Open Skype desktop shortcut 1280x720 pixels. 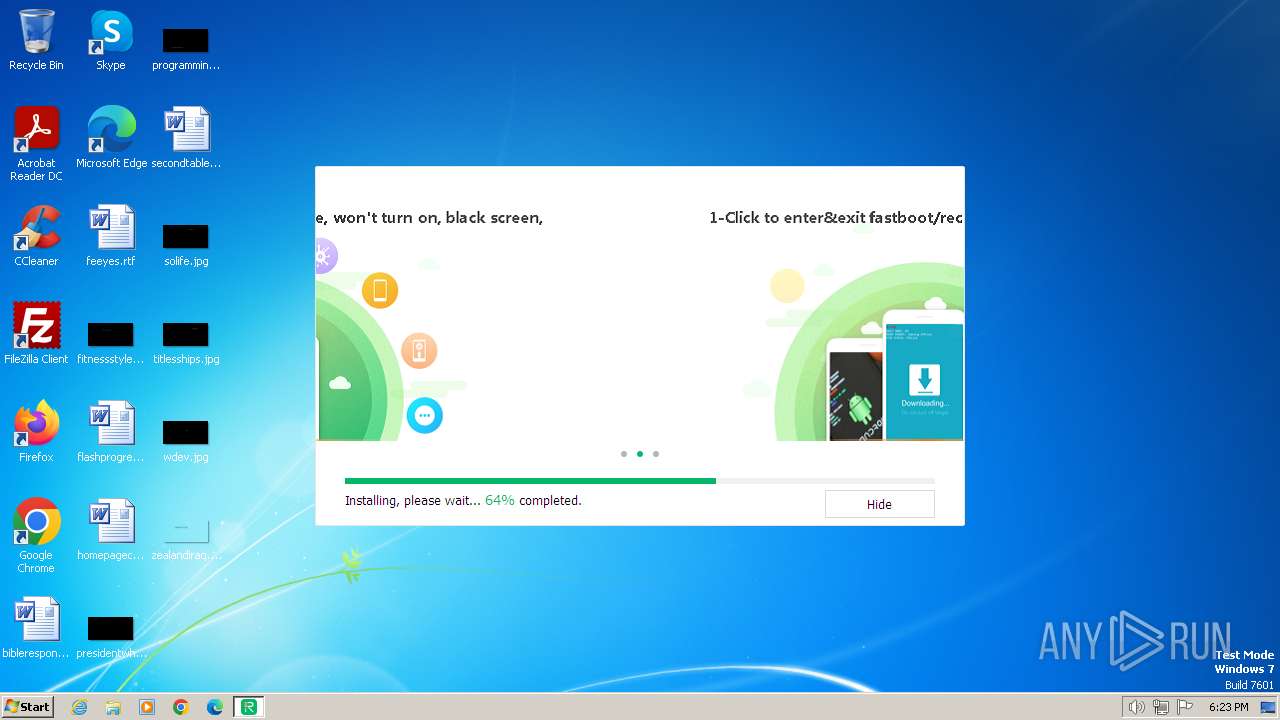click(x=110, y=41)
